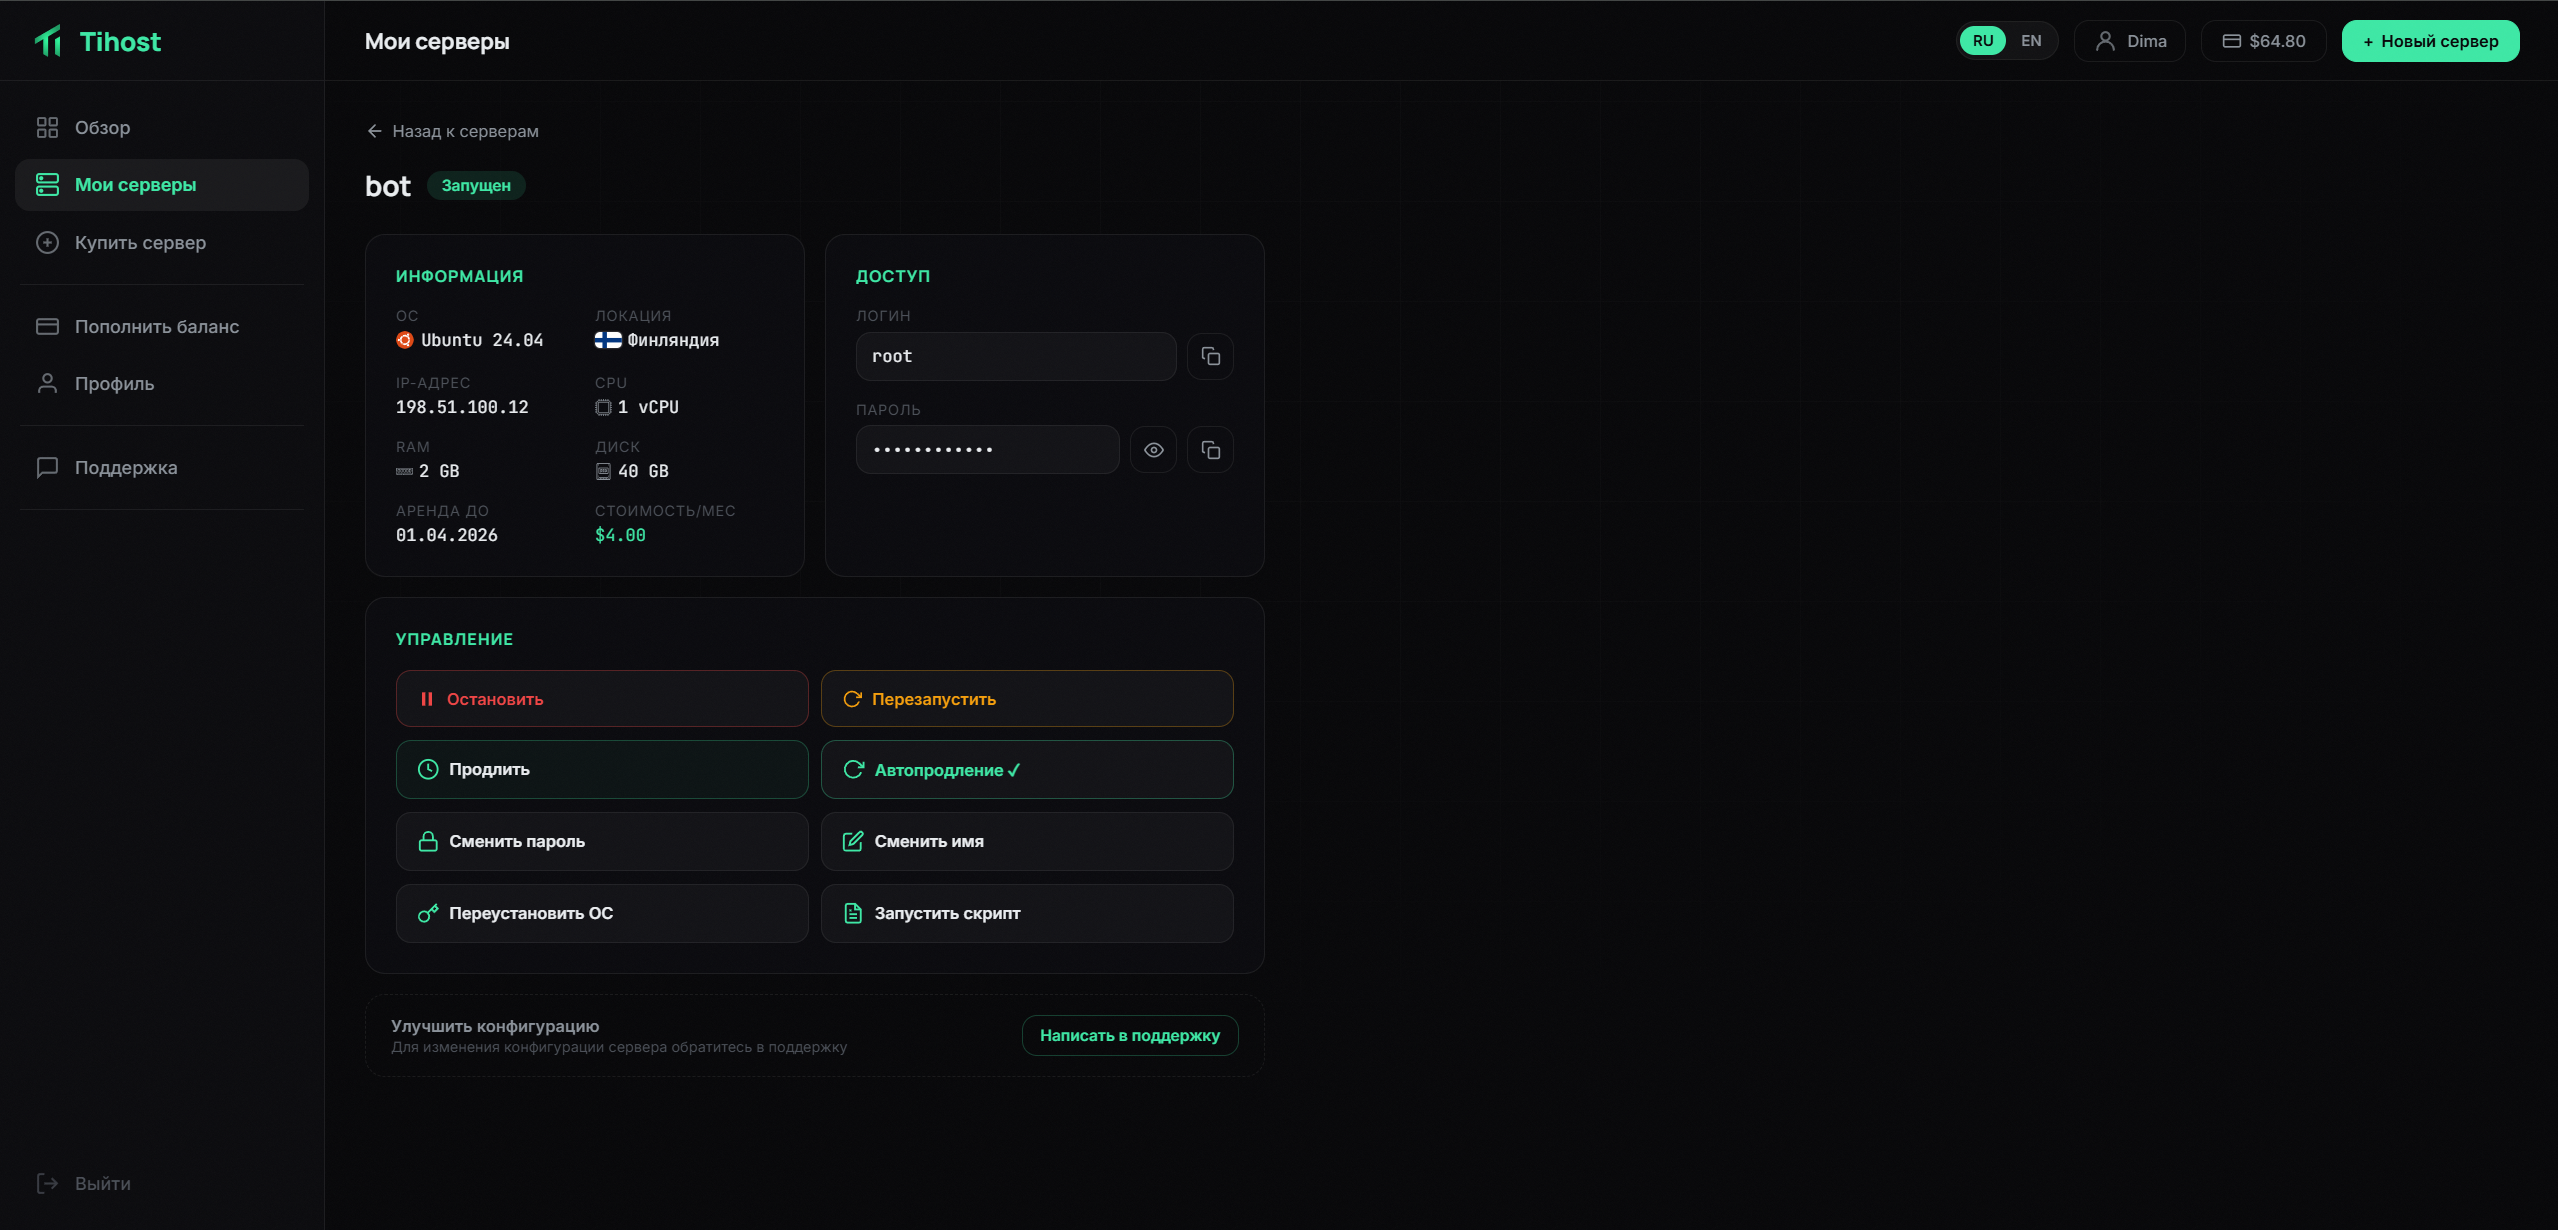Restart the server with Перезапустить
The width and height of the screenshot is (2558, 1230).
click(1027, 699)
